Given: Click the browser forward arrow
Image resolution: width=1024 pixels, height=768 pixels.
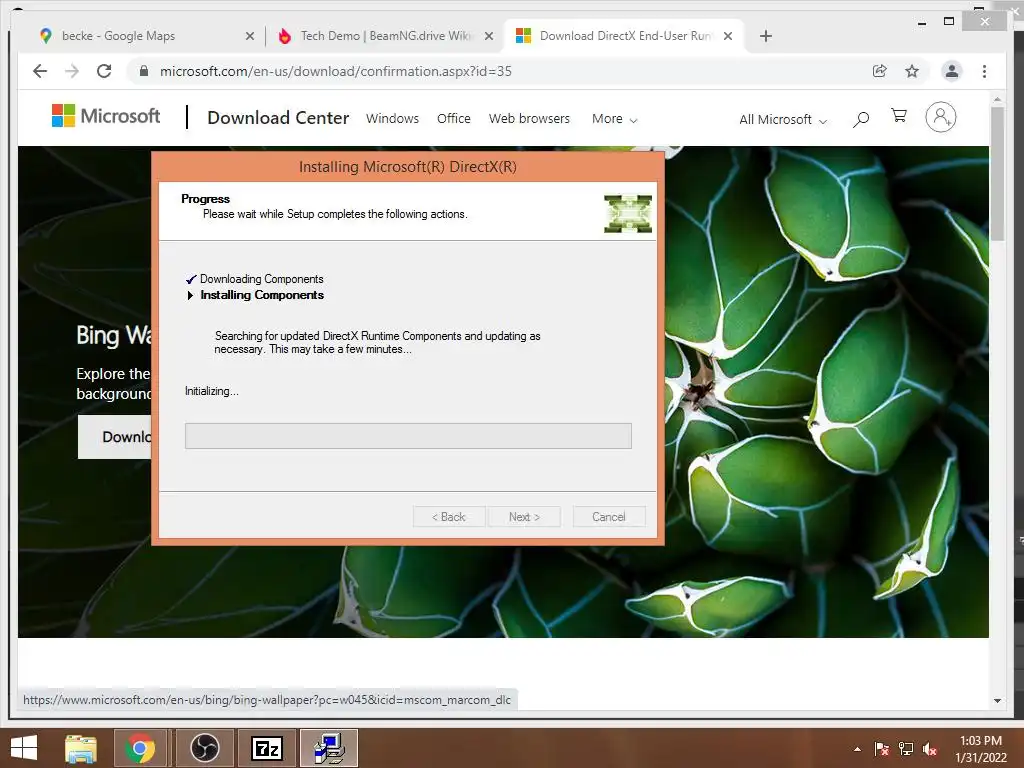Looking at the screenshot, I should click(x=72, y=71).
